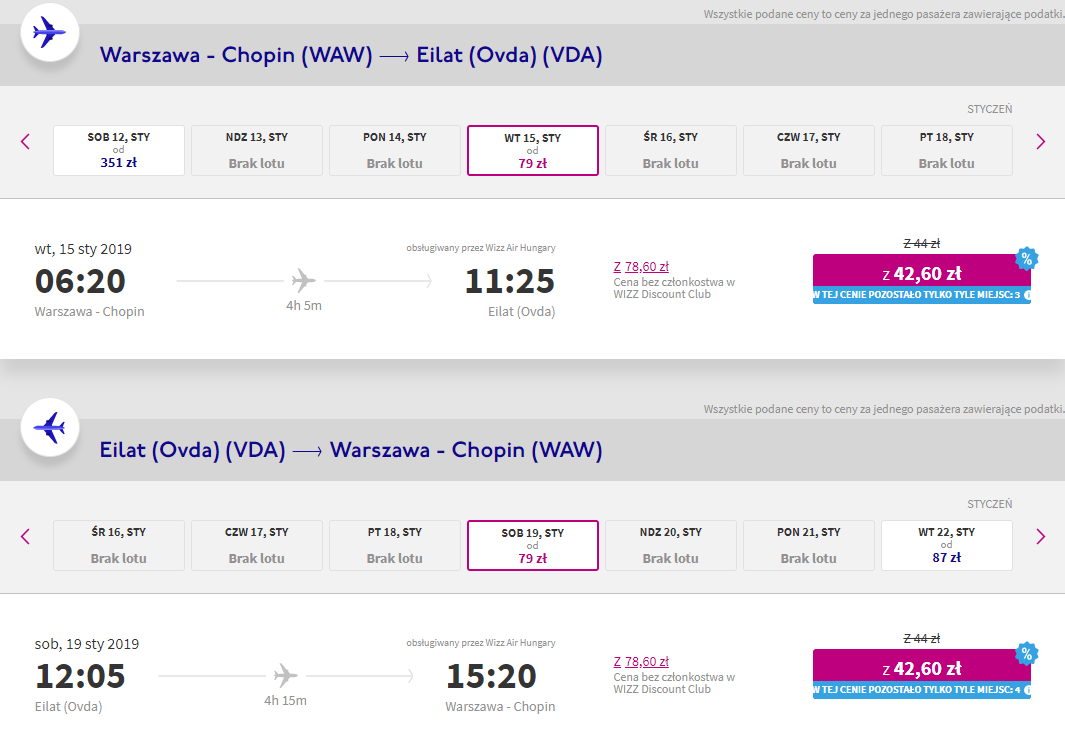The height and width of the screenshot is (754, 1065).
Task: Show earlier outbound dates with left arrow
Action: point(26,141)
